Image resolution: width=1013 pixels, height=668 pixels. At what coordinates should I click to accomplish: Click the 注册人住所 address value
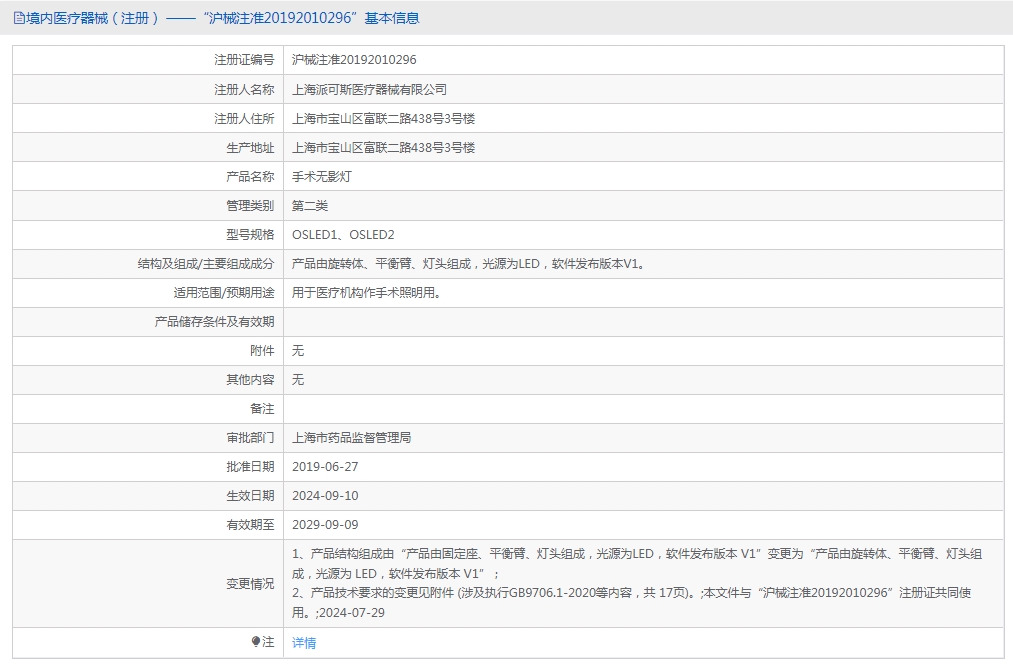click(383, 118)
